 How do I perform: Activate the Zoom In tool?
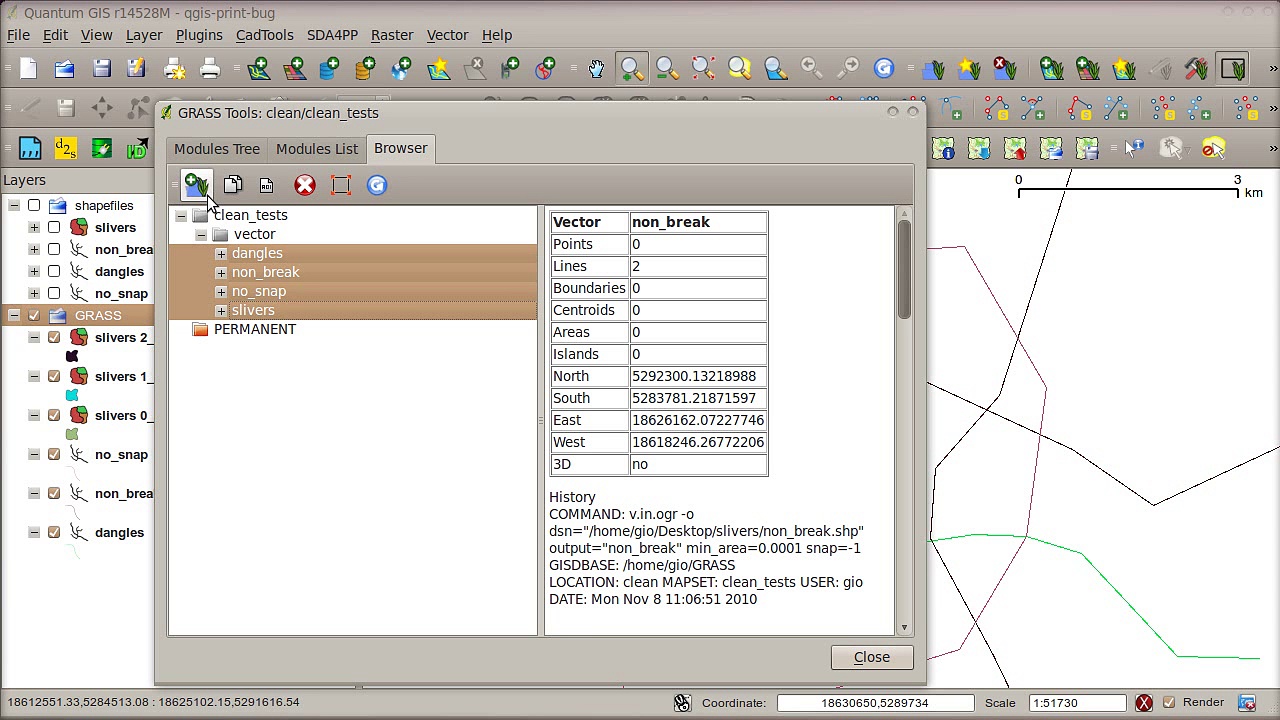[631, 68]
